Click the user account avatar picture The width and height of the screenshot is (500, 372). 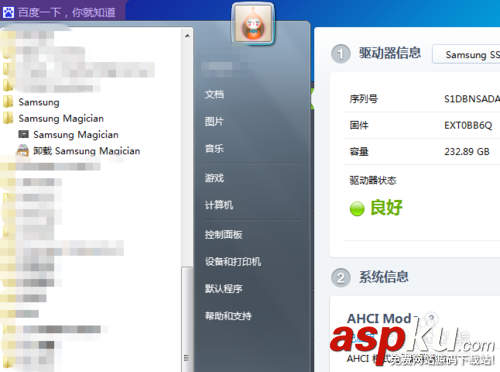[253, 23]
